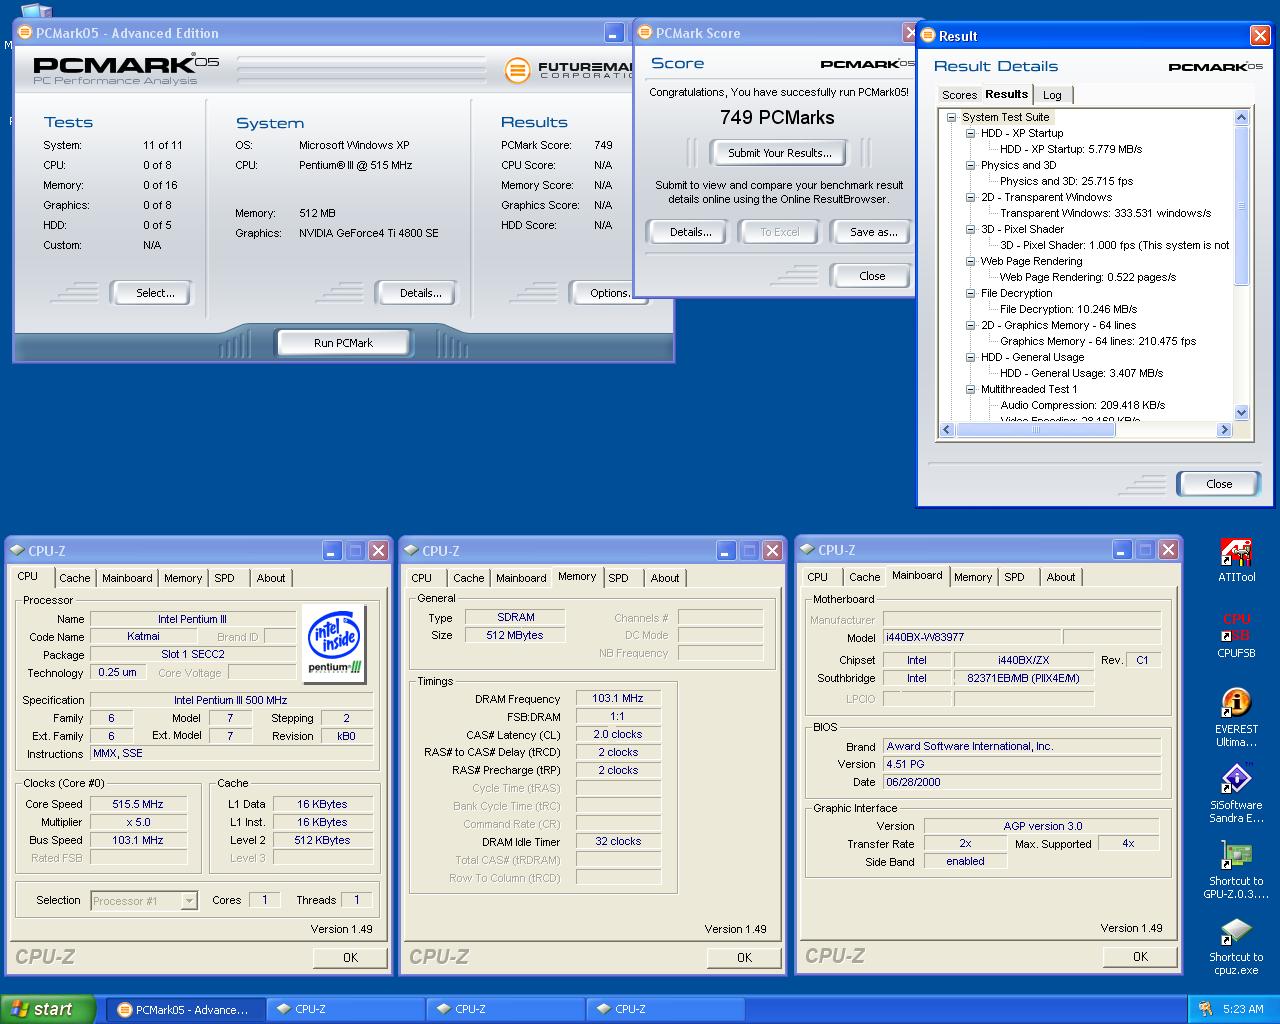This screenshot has width=1280, height=1024.
Task: Launch the CPUFSB desktop icon
Action: (x=1236, y=634)
